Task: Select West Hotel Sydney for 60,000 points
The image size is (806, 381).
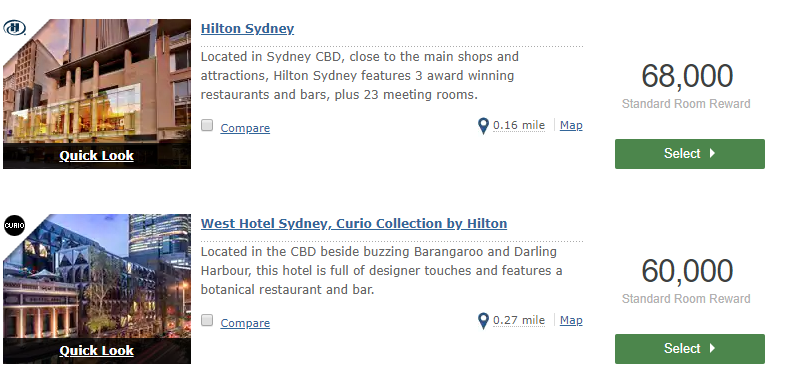Action: tap(690, 349)
